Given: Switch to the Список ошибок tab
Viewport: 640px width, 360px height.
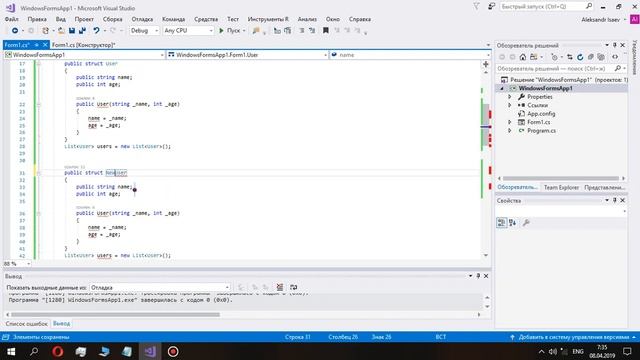Looking at the screenshot, I should [x=27, y=324].
